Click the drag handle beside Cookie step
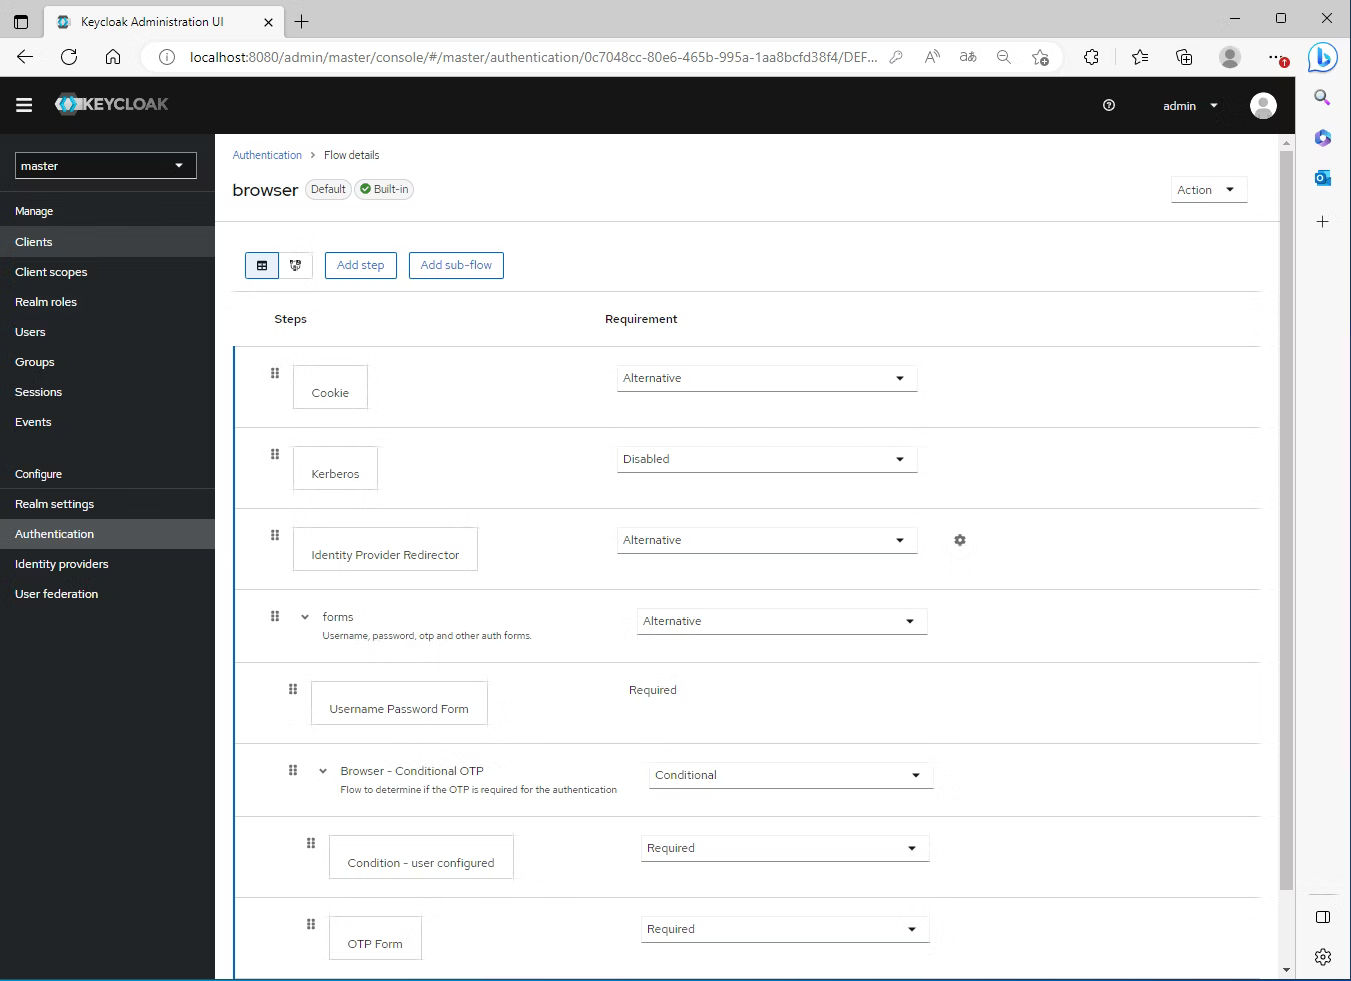 (275, 373)
